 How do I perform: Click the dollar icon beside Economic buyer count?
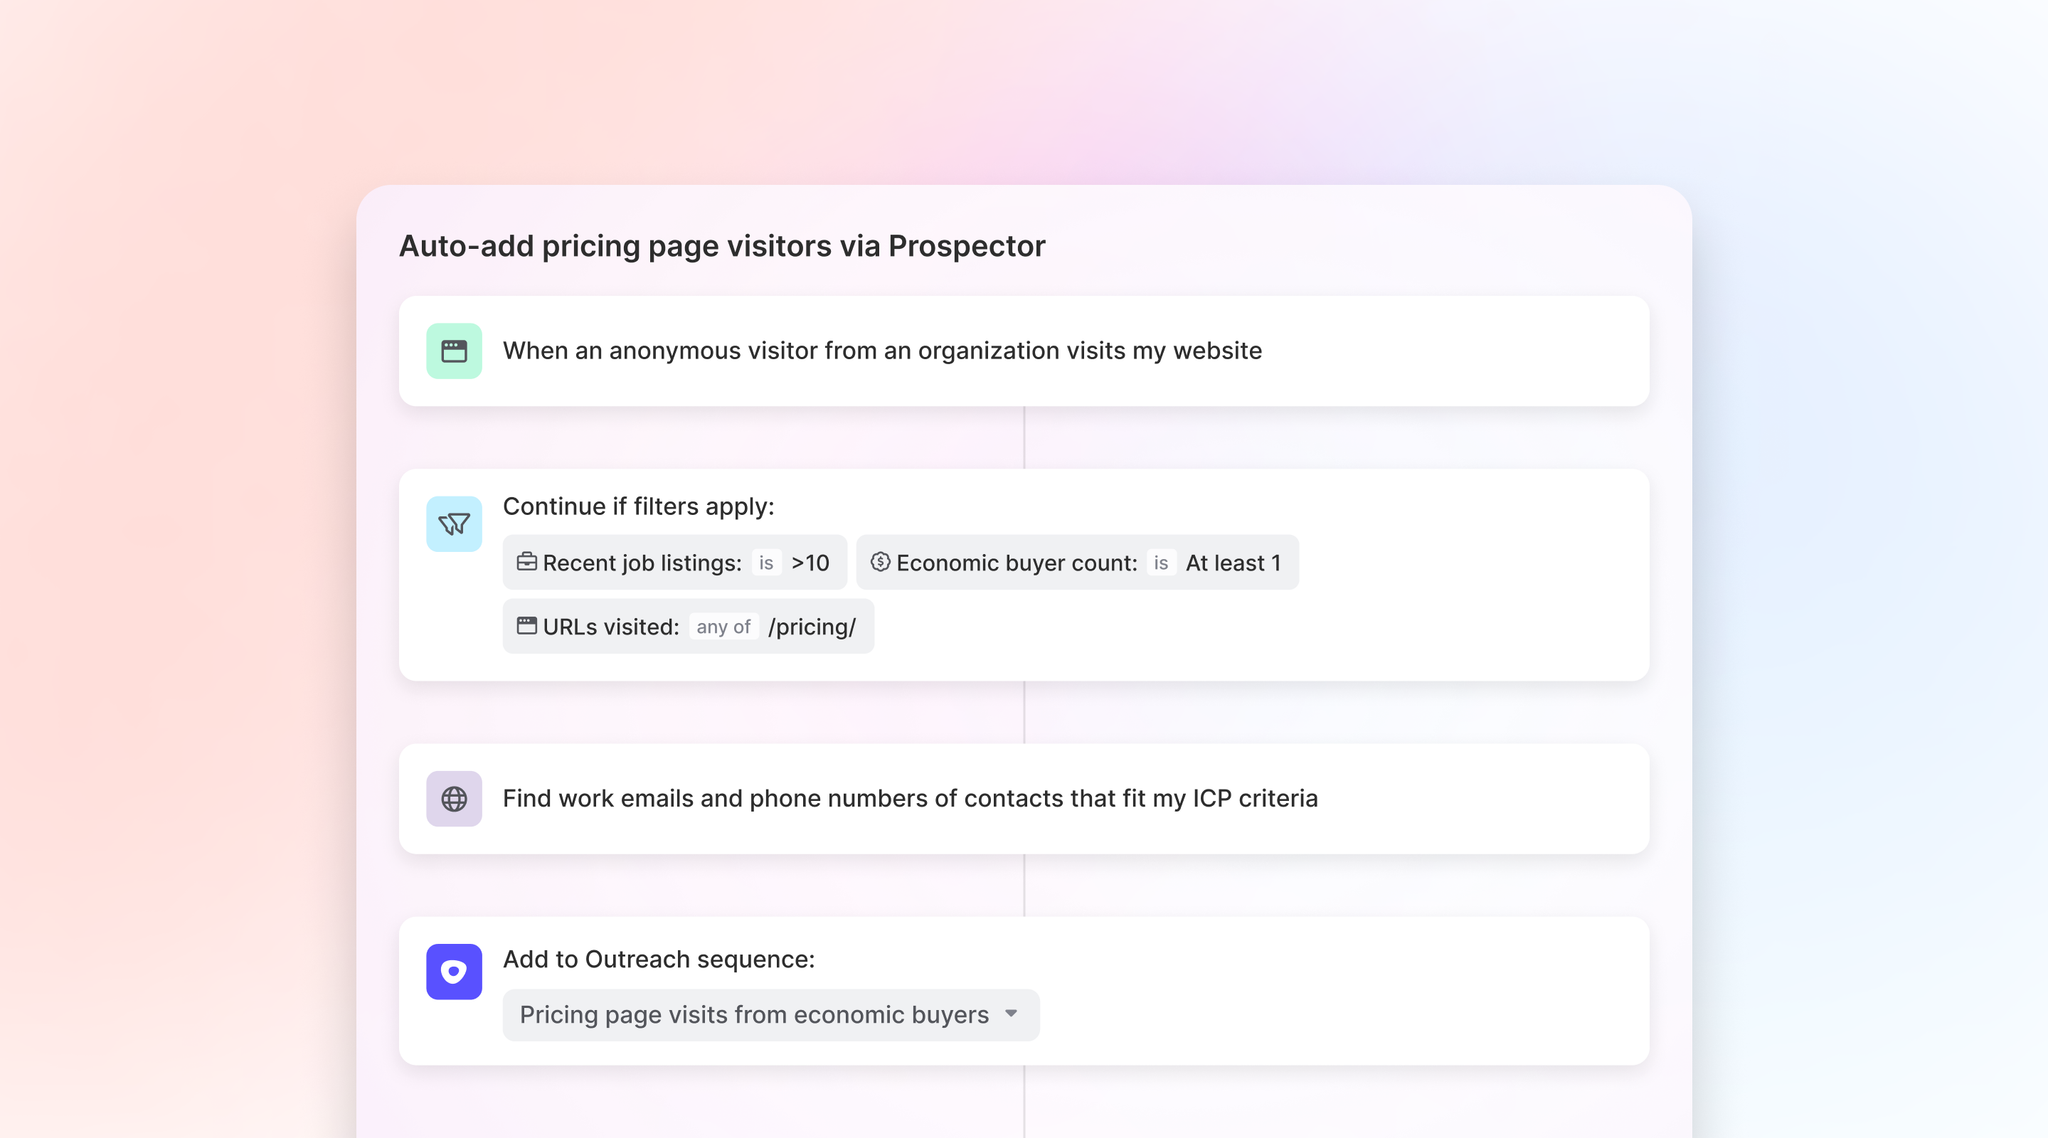pos(880,562)
